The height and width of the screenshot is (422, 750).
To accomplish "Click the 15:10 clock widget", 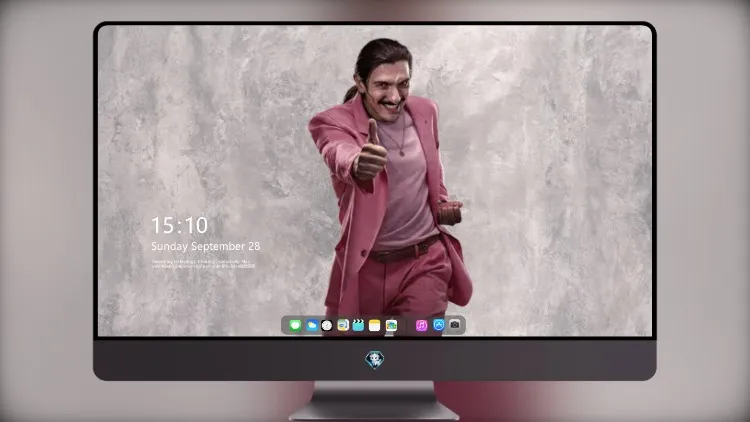I will (x=179, y=225).
